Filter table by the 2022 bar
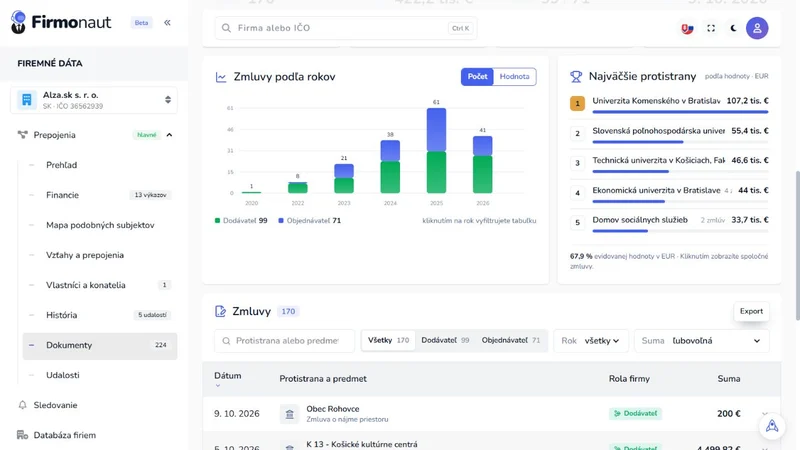 point(298,187)
